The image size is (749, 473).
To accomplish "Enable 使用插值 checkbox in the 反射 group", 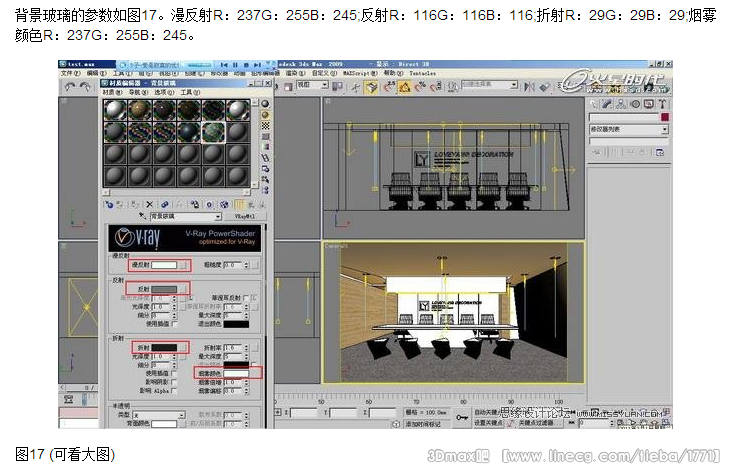I will pyautogui.click(x=174, y=323).
